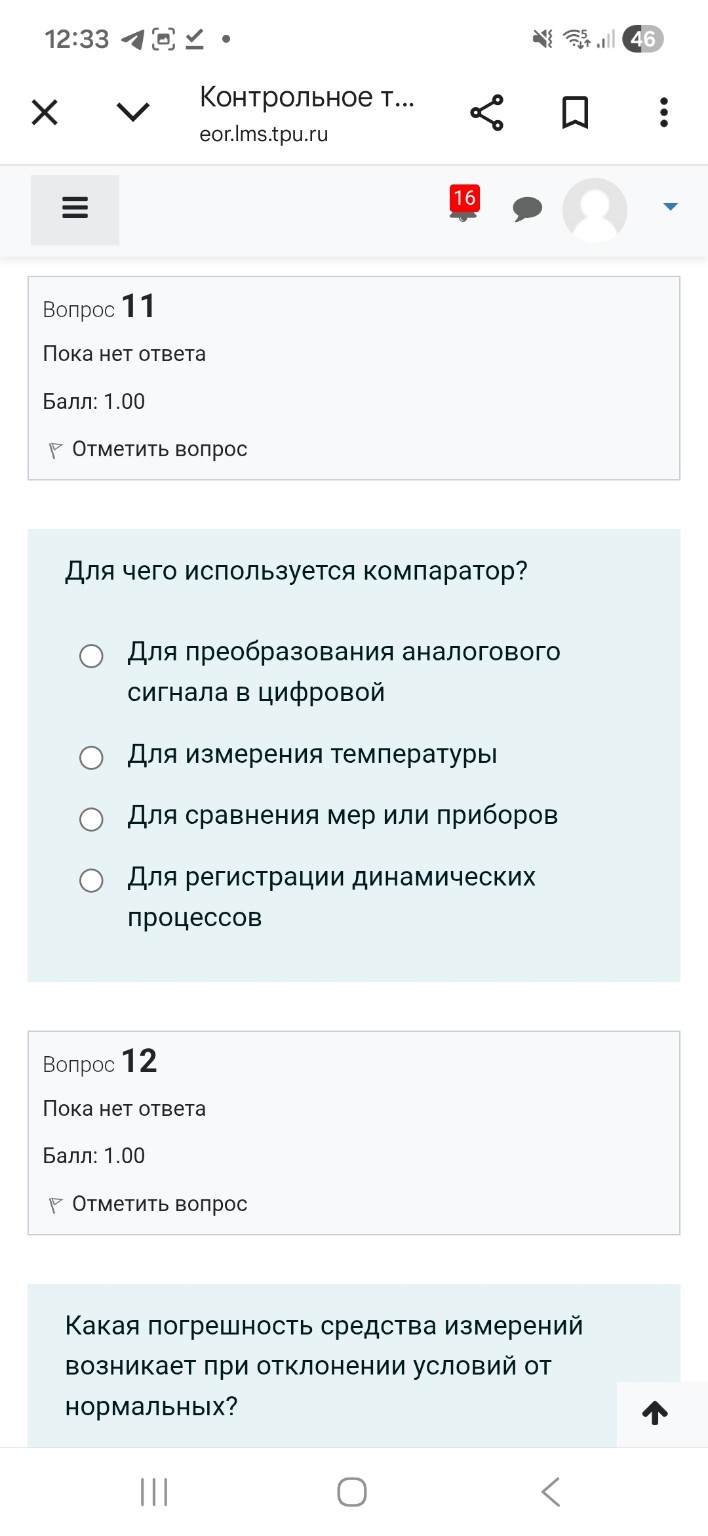Open the user profile avatar
This screenshot has width=708, height=1536.
pyautogui.click(x=595, y=210)
